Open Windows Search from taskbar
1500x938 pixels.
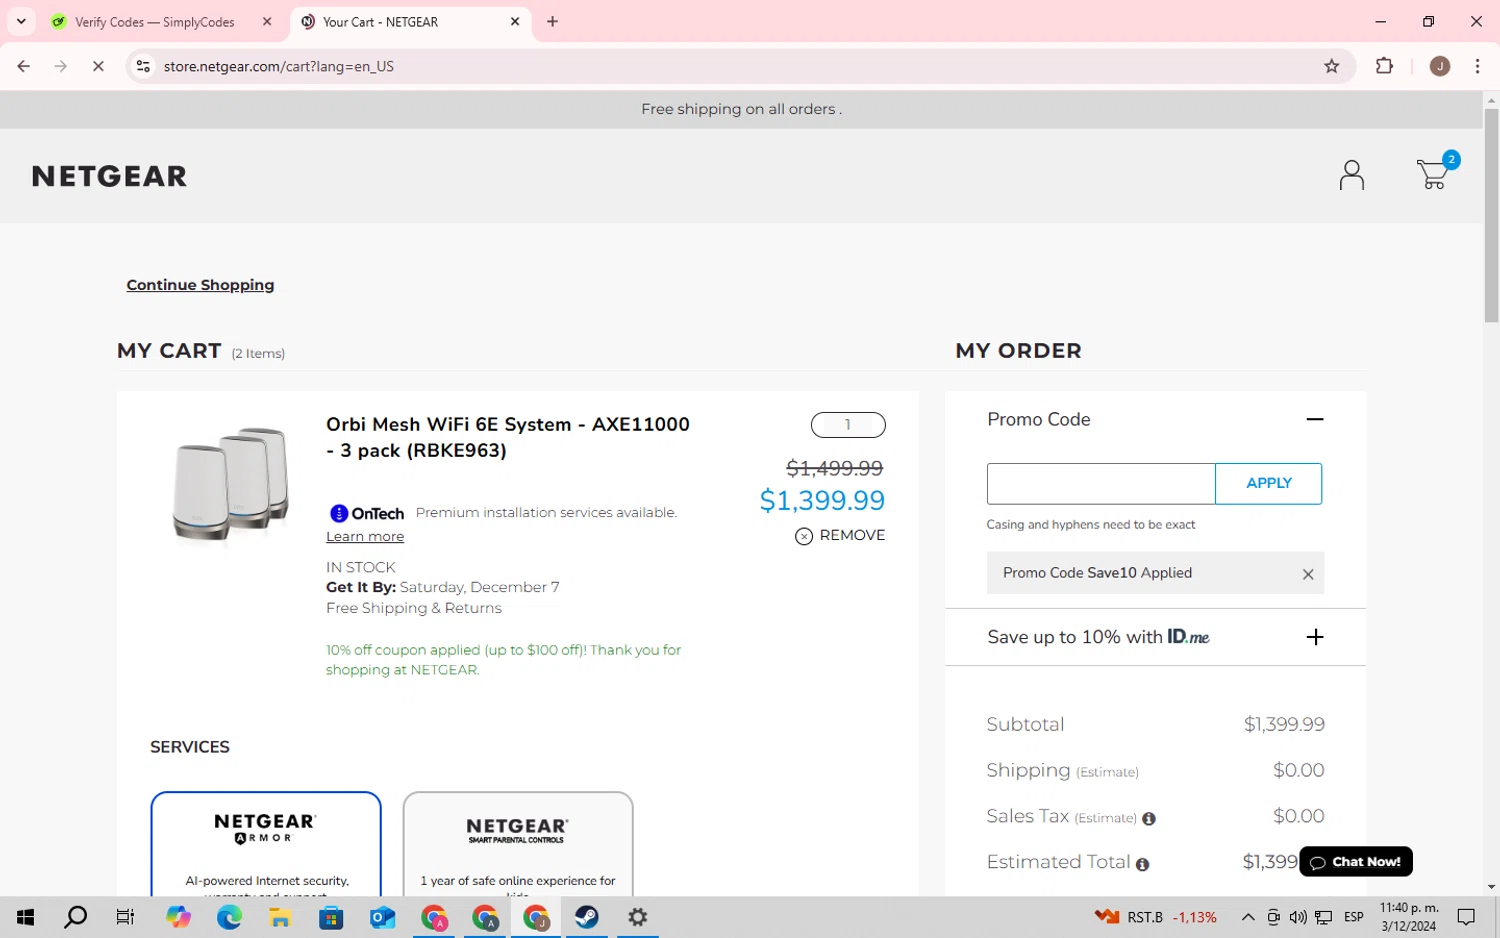(x=75, y=917)
